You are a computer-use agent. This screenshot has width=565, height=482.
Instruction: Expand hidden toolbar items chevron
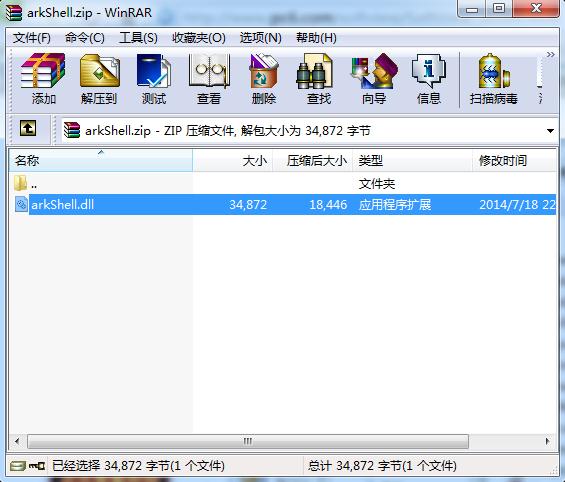[550, 55]
